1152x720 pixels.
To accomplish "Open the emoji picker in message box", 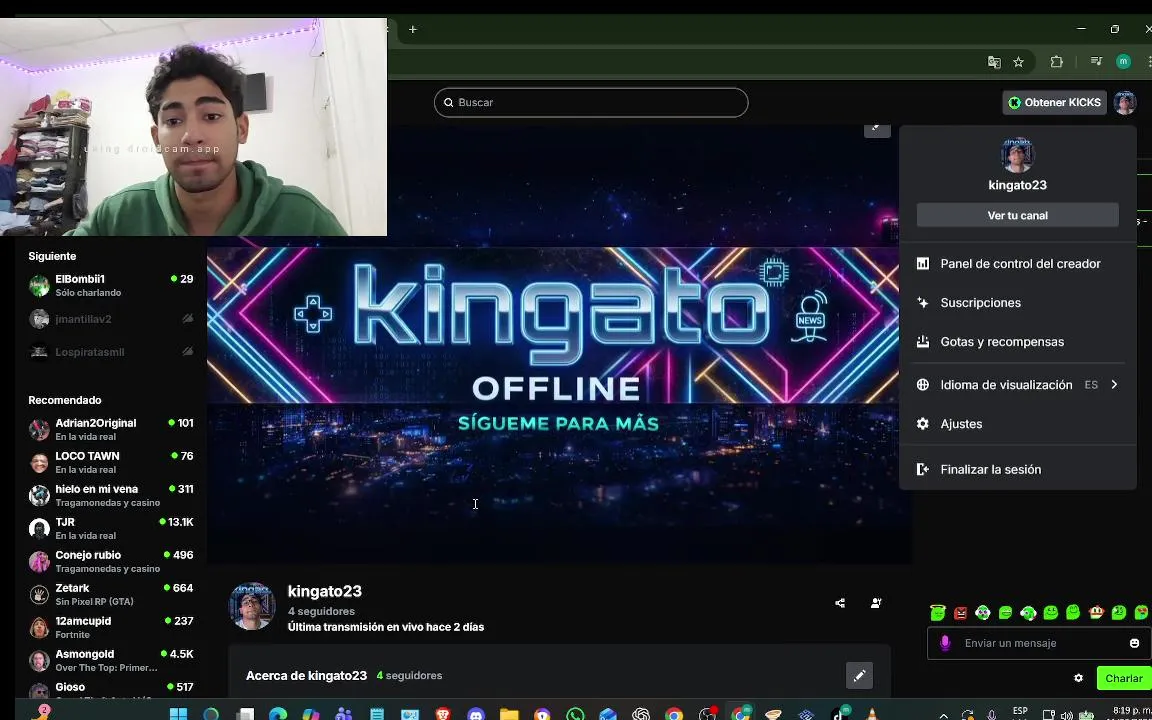I will (x=1134, y=643).
